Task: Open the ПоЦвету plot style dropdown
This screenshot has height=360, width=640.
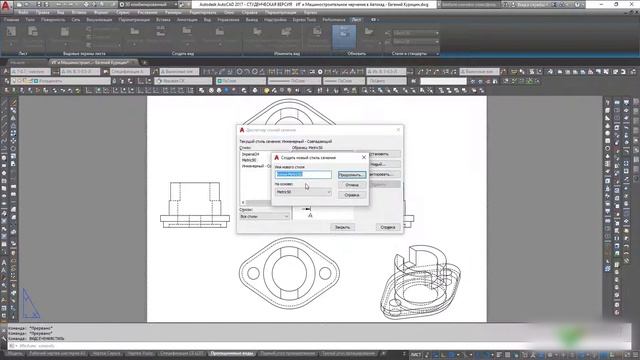Action: pyautogui.click(x=386, y=81)
